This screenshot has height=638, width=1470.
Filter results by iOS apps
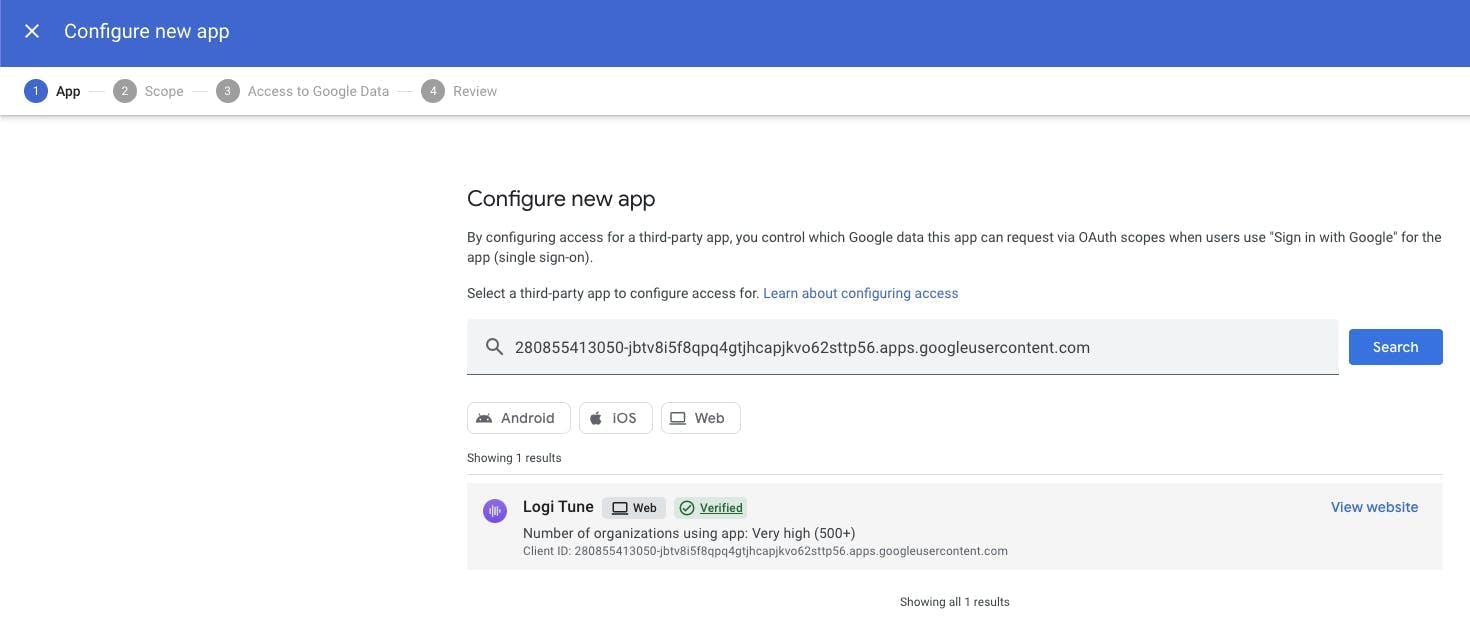click(x=615, y=418)
